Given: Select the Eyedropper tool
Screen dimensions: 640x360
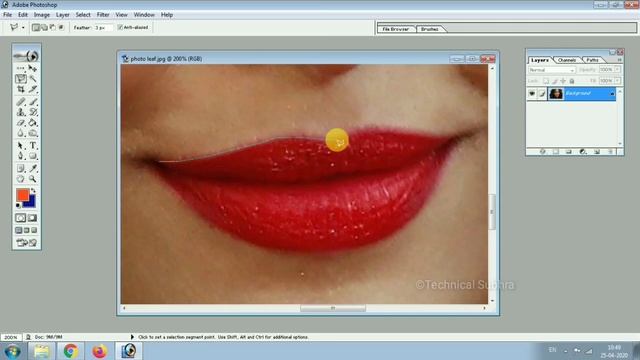Looking at the screenshot, I should coord(33,168).
